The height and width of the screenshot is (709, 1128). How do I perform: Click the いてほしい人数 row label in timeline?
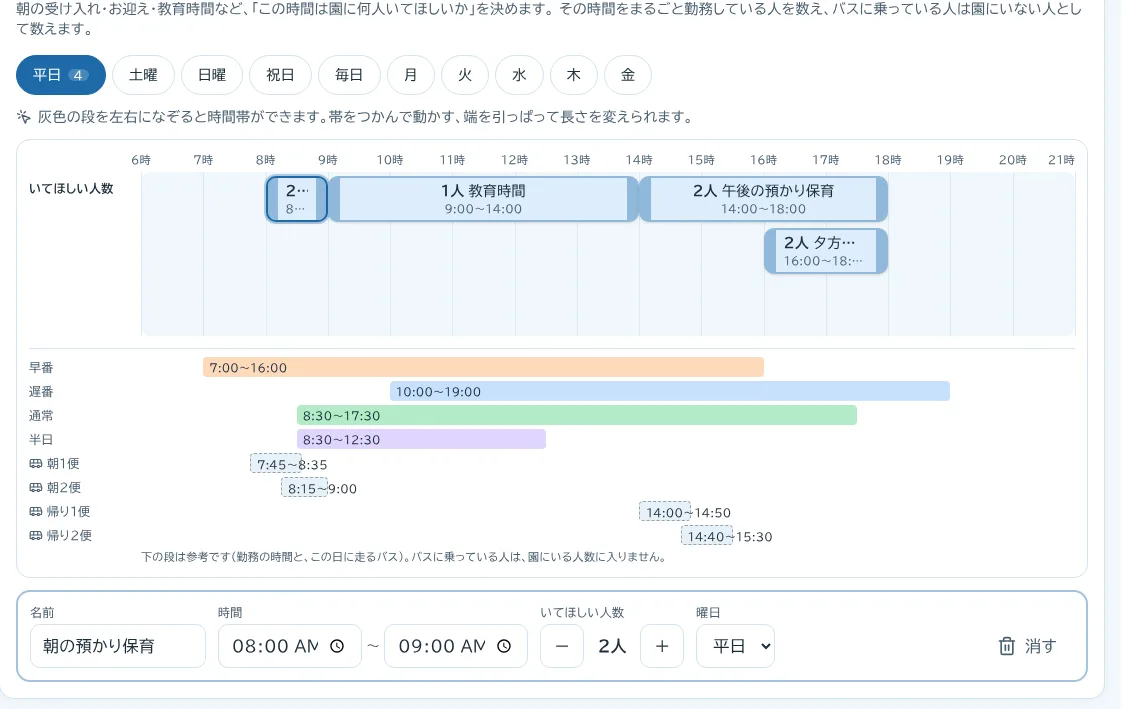pyautogui.click(x=71, y=188)
